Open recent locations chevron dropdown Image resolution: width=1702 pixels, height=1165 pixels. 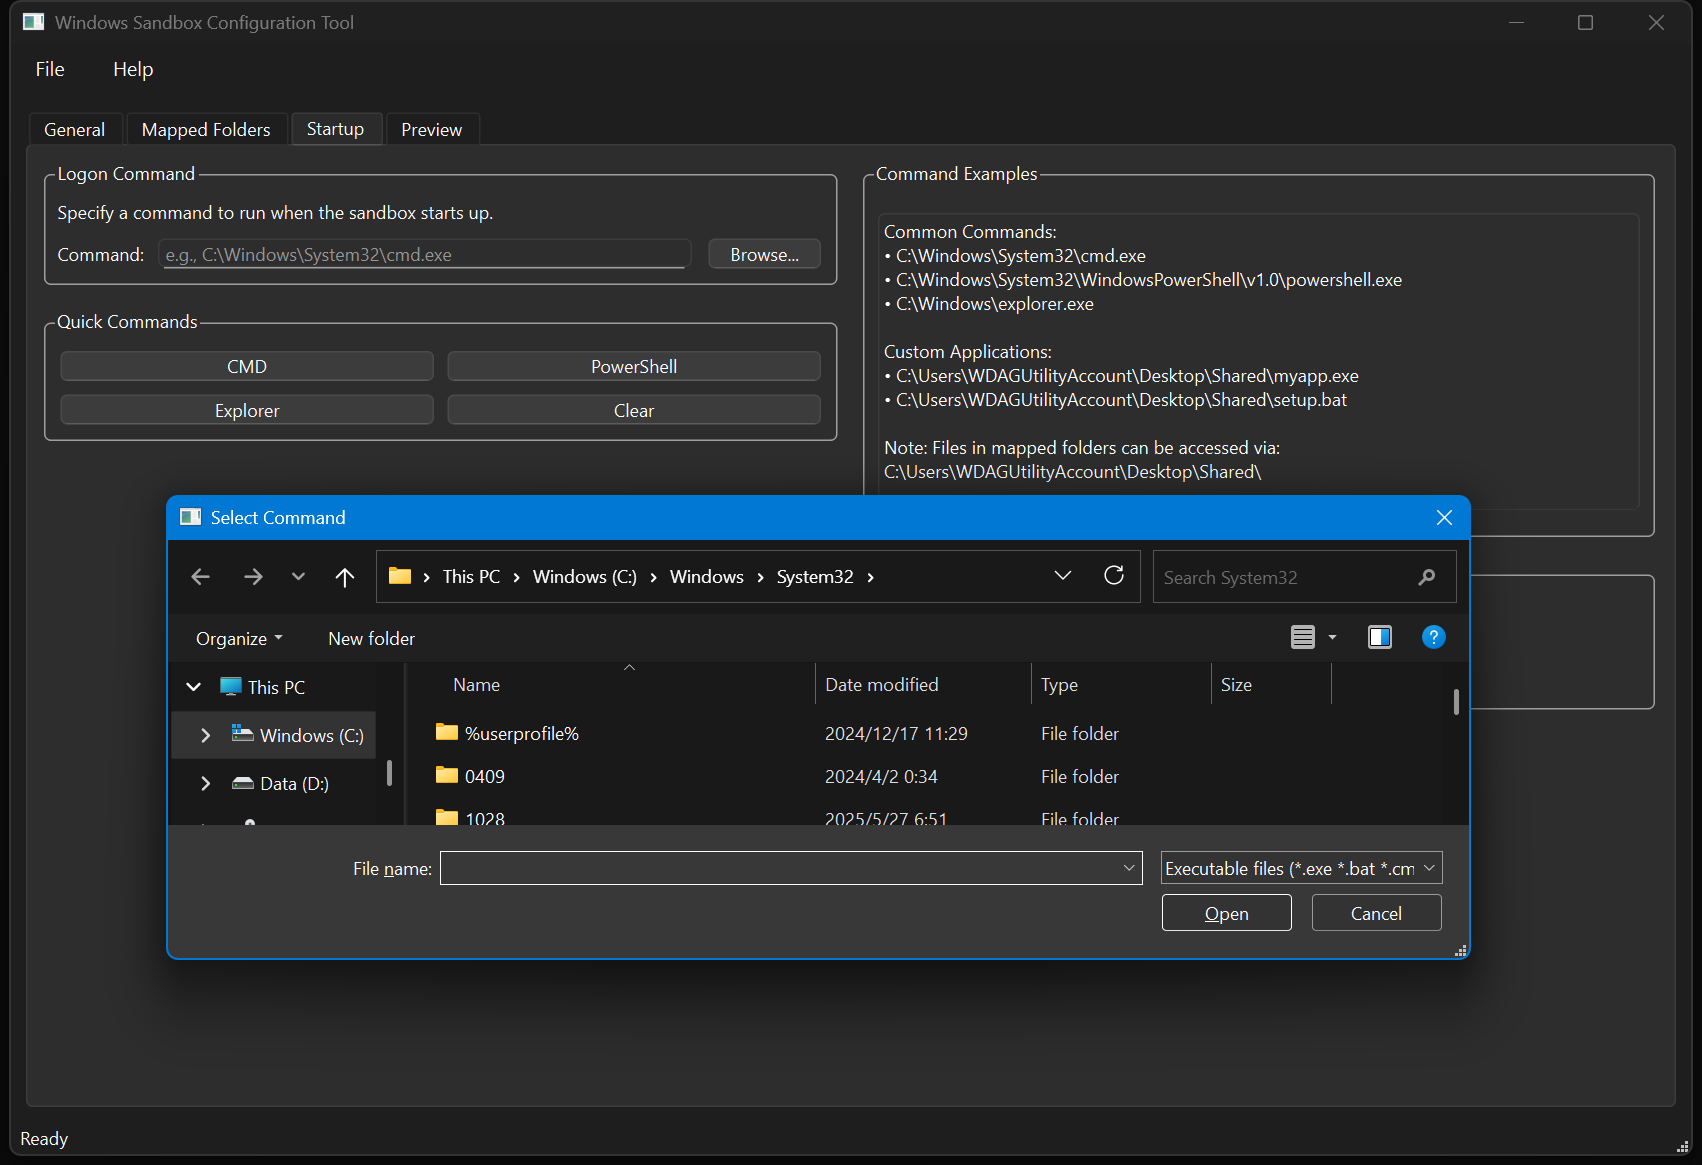coord(298,577)
